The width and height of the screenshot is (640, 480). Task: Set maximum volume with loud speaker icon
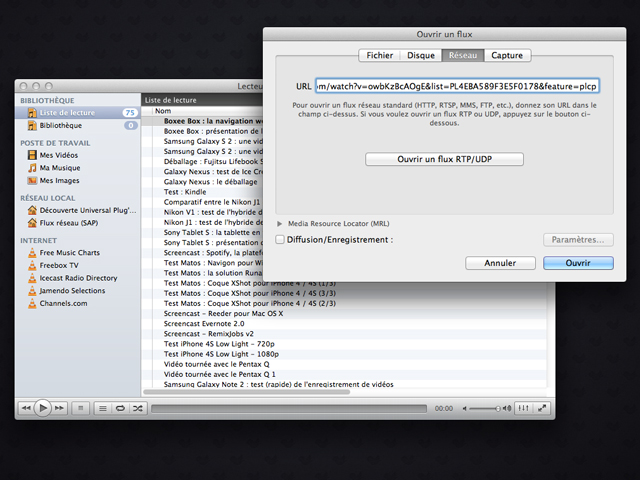pos(507,408)
